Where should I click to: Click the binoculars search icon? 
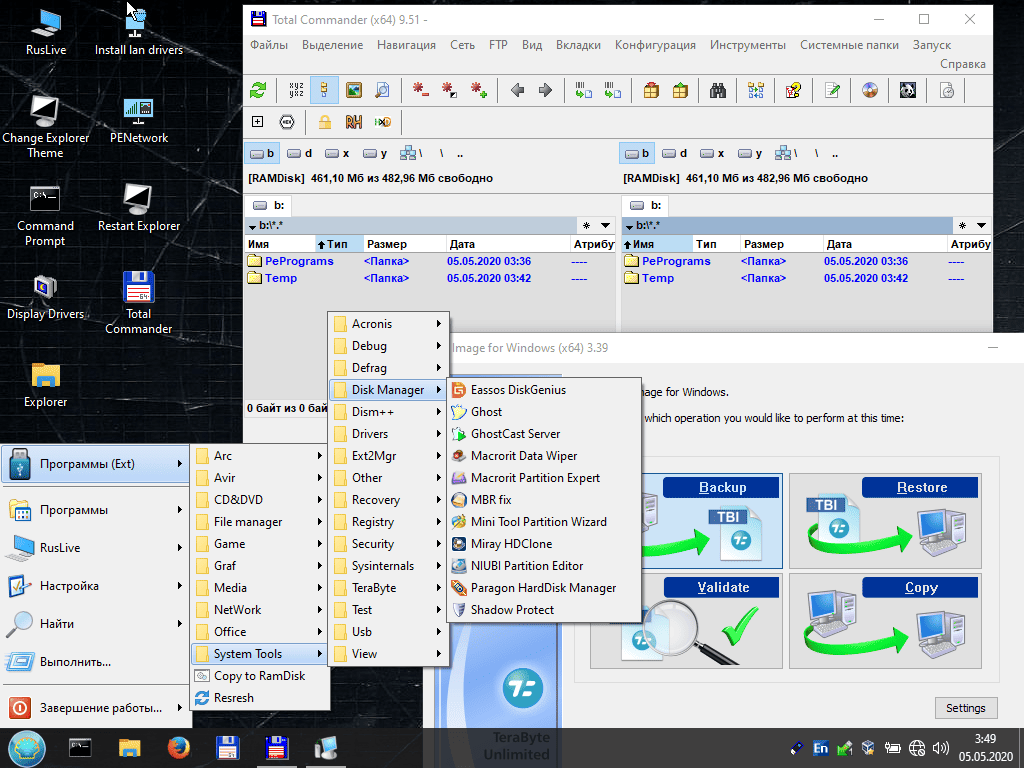(x=718, y=90)
